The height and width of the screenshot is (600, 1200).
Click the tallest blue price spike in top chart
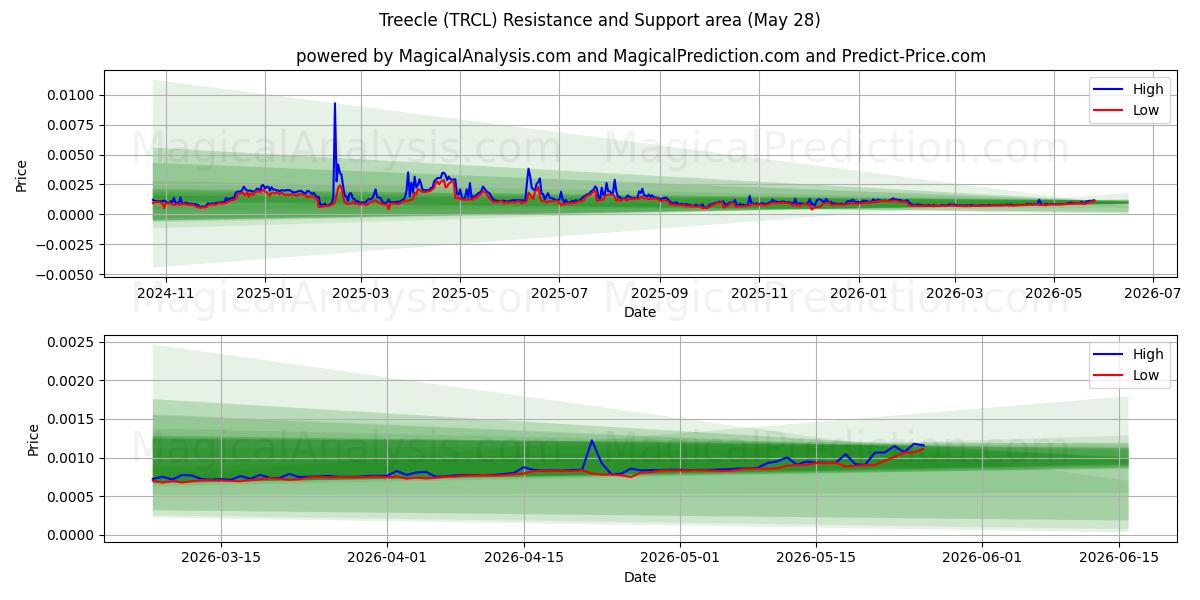[x=335, y=104]
